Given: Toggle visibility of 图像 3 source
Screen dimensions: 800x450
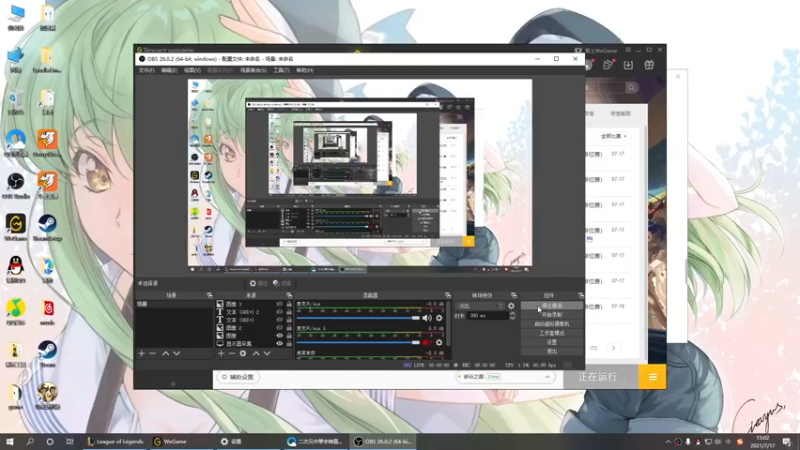Looking at the screenshot, I should click(x=279, y=304).
